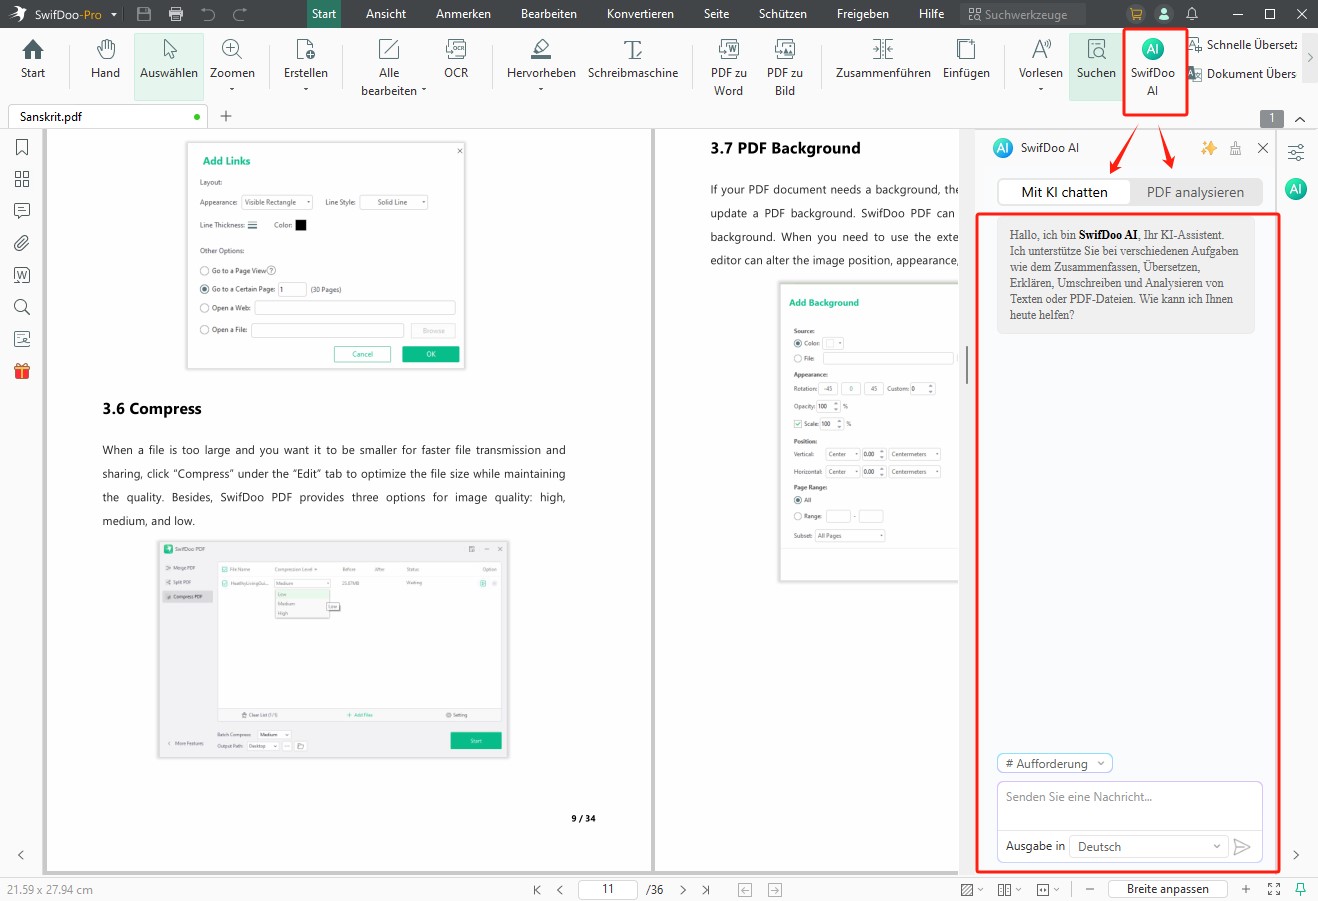Redo the last action
The image size is (1318, 901).
240,14
